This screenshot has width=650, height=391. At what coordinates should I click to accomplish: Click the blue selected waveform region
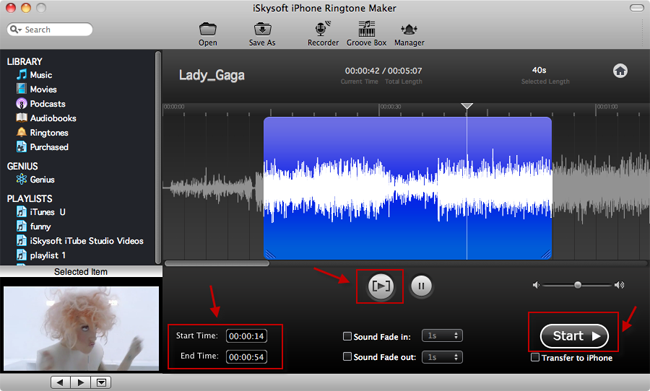tap(407, 188)
